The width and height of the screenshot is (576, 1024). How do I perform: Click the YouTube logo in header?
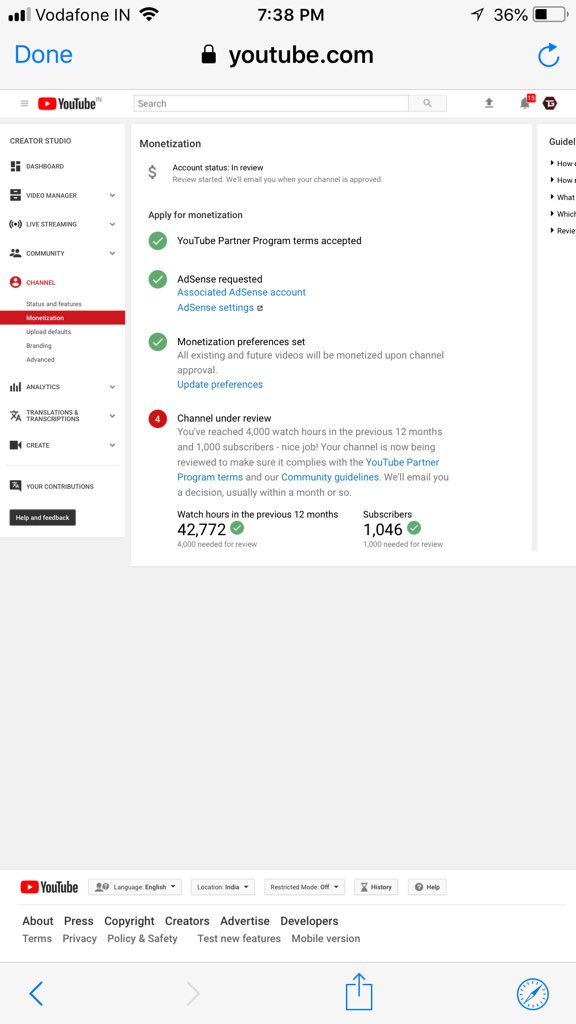pos(69,103)
